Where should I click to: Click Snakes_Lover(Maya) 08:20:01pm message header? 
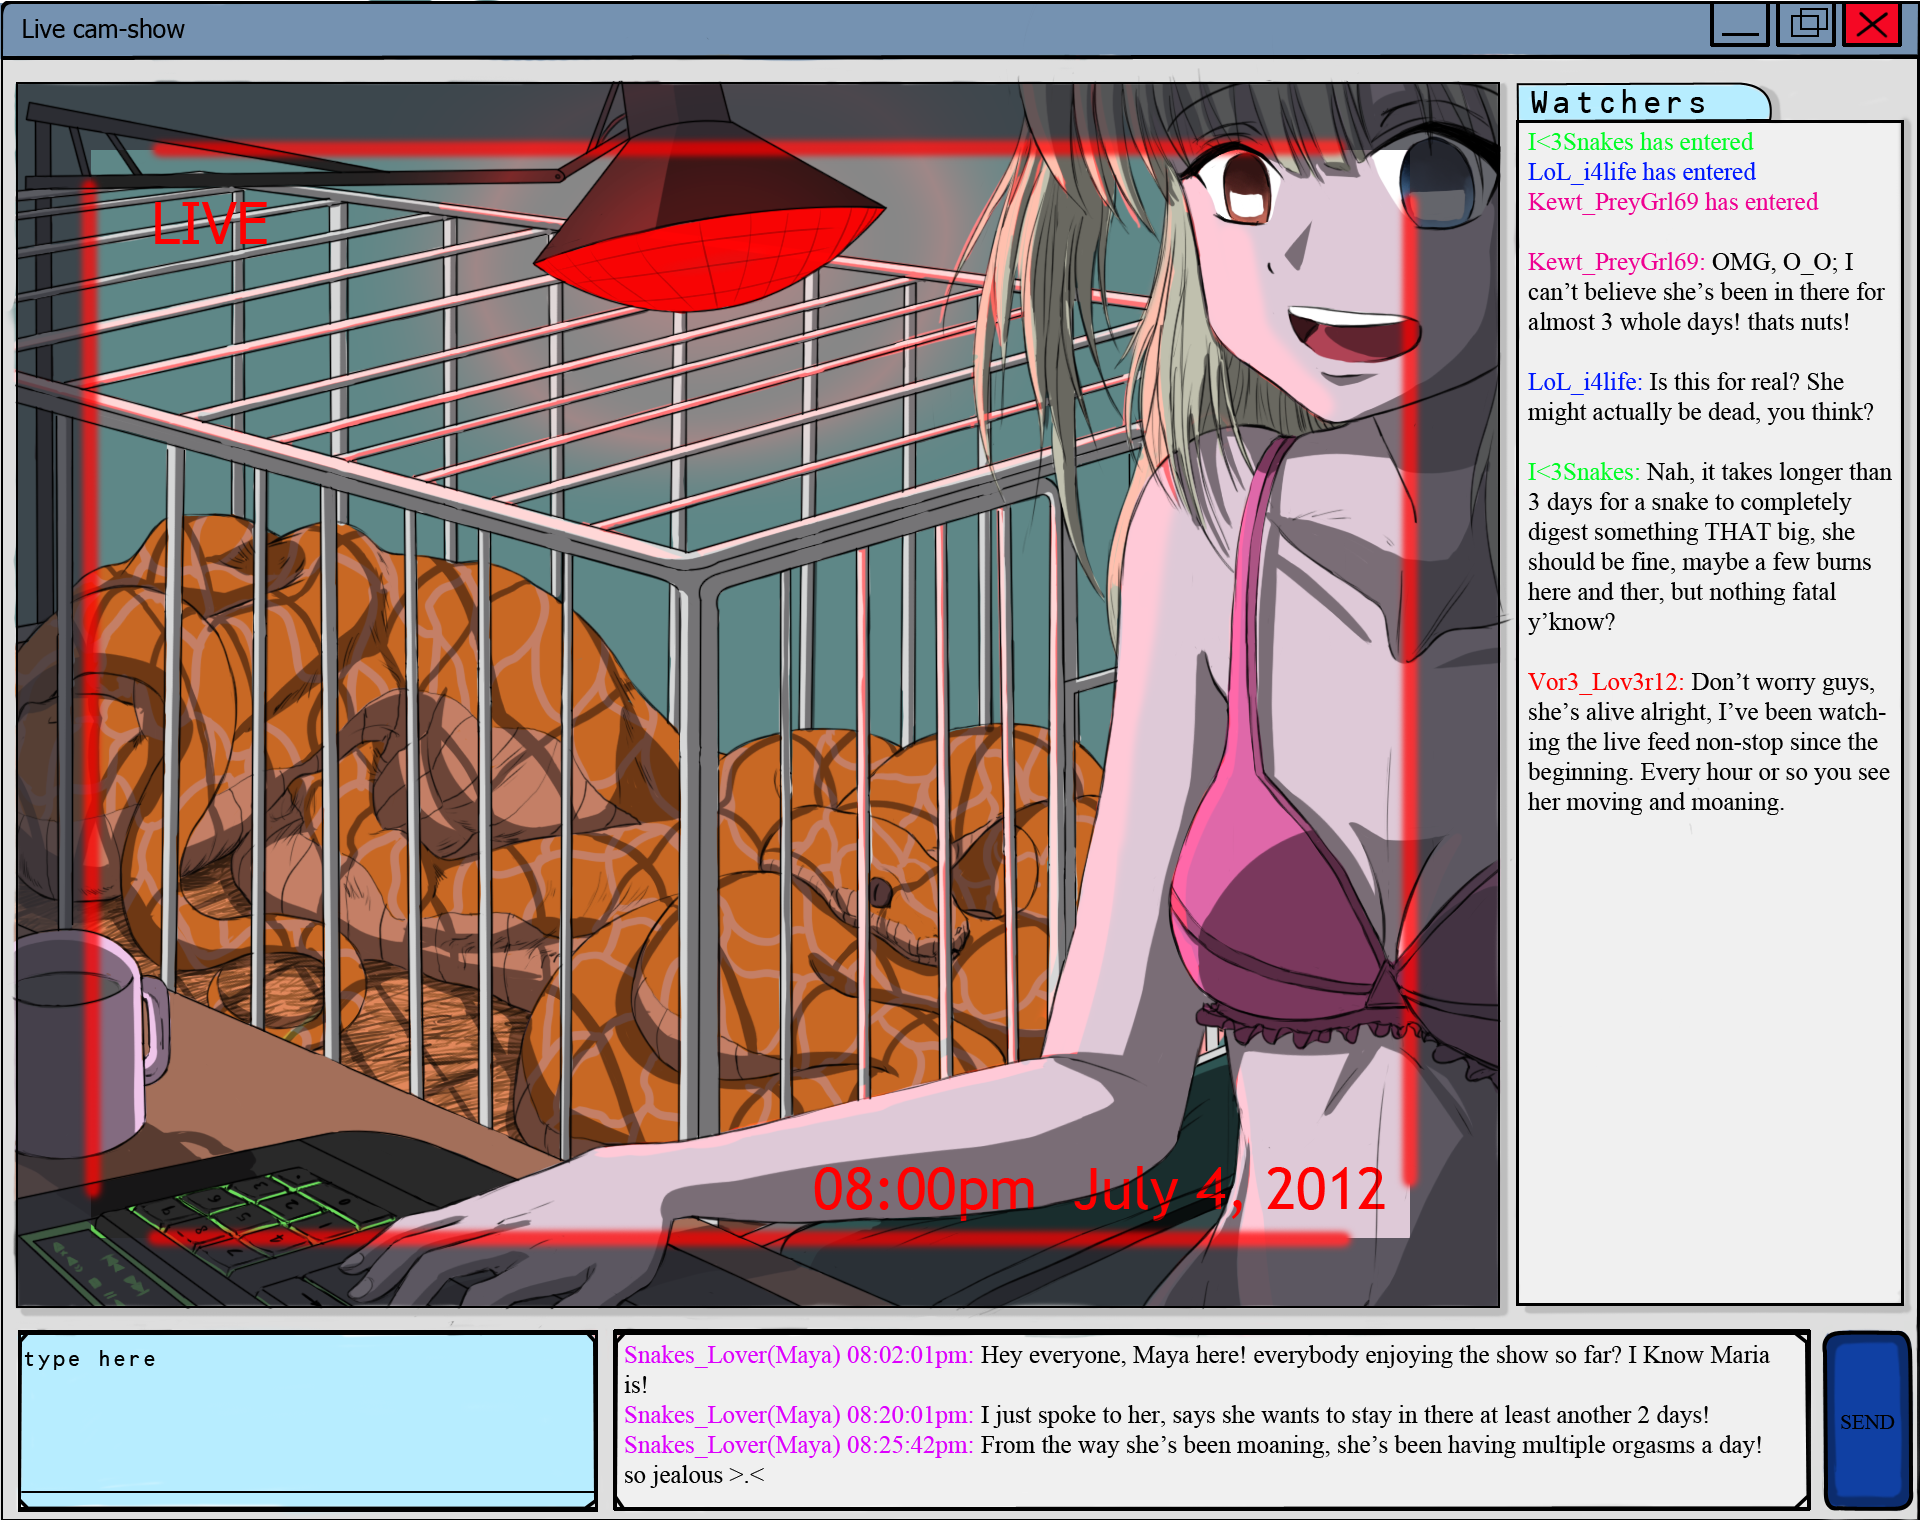(x=798, y=1415)
